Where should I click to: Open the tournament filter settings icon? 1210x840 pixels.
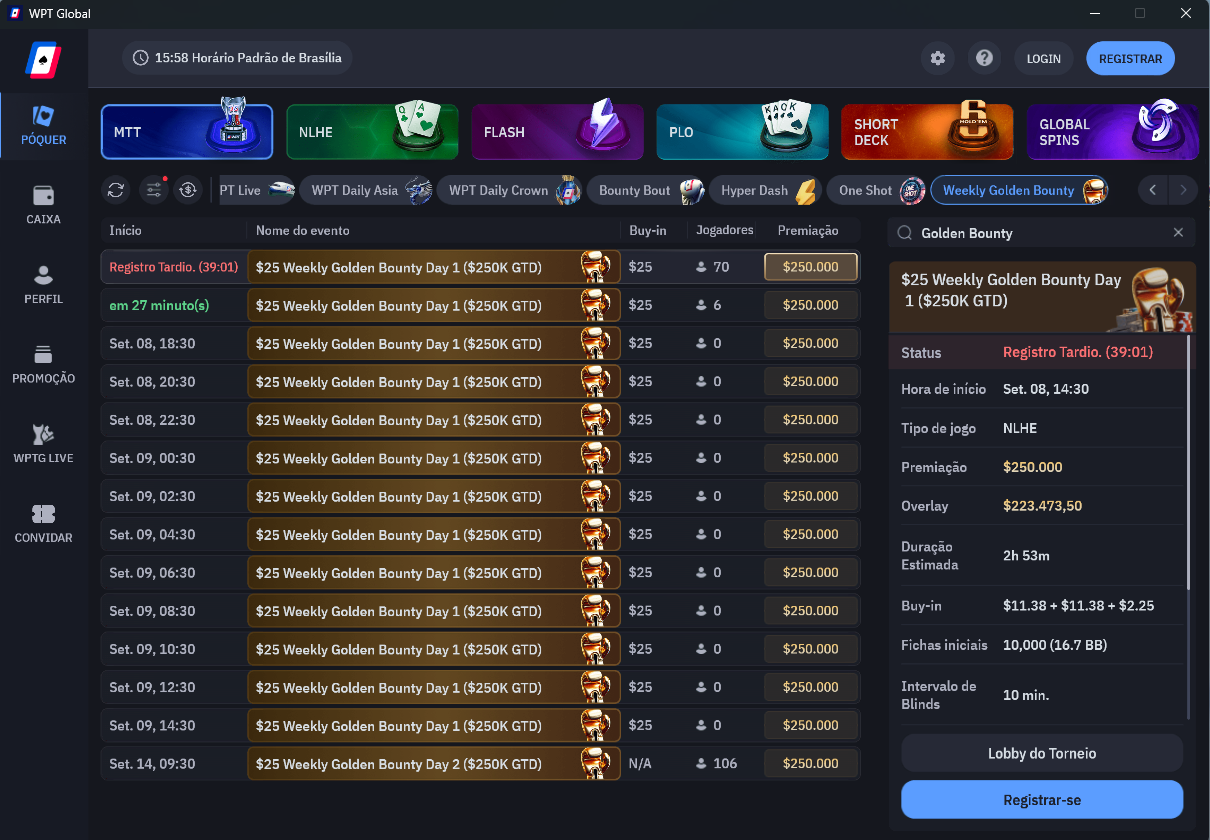click(152, 190)
